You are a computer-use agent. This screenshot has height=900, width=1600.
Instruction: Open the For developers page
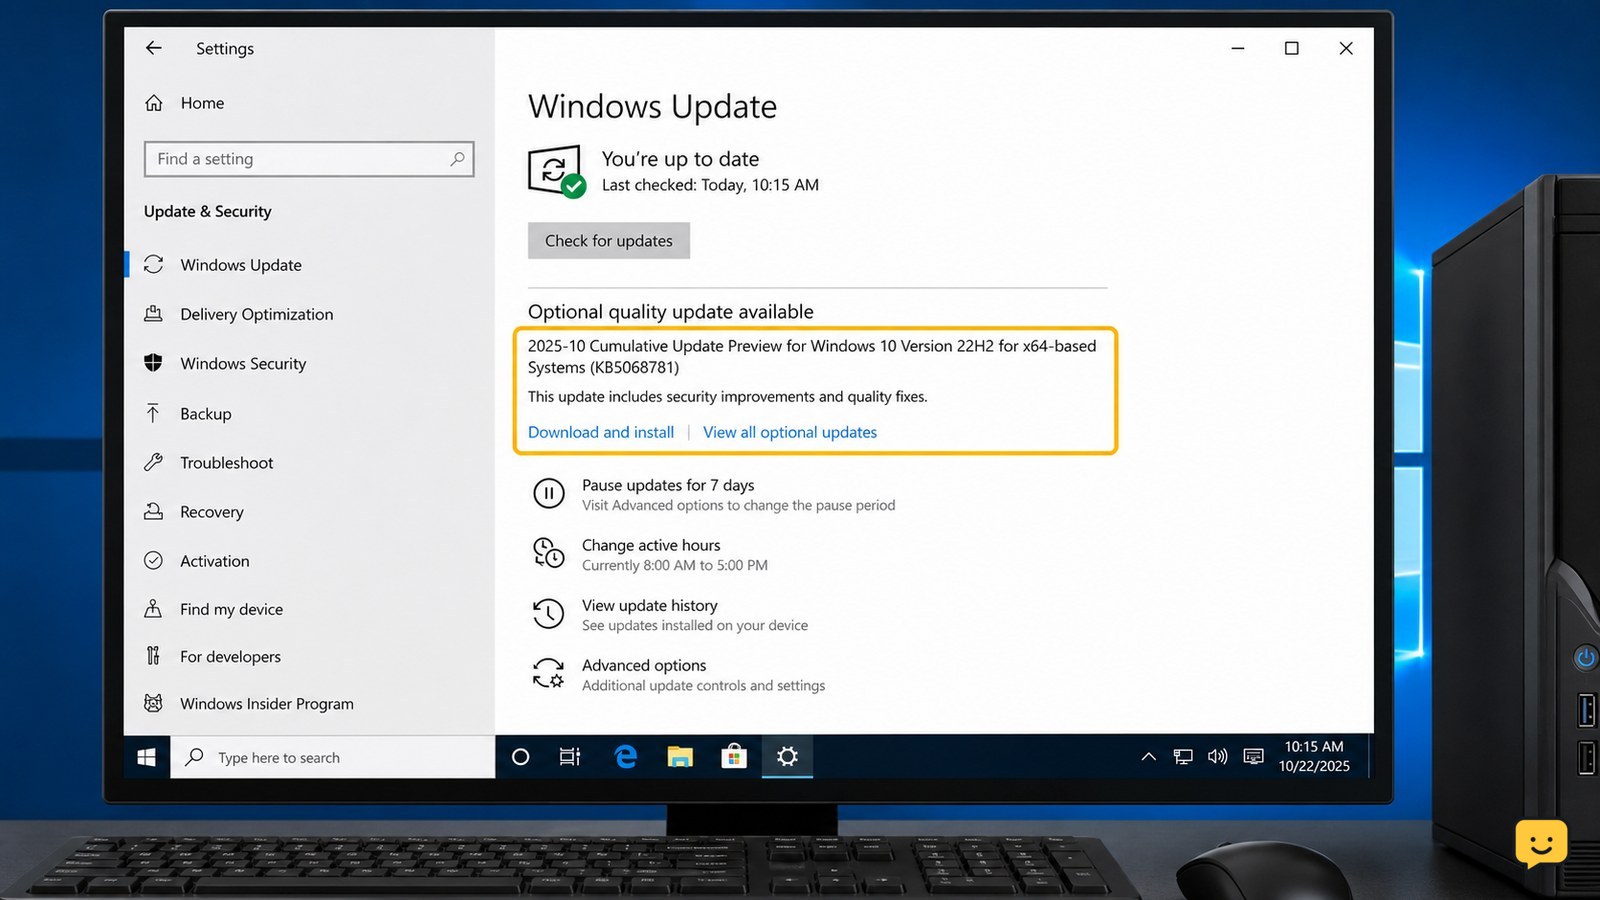coord(230,657)
